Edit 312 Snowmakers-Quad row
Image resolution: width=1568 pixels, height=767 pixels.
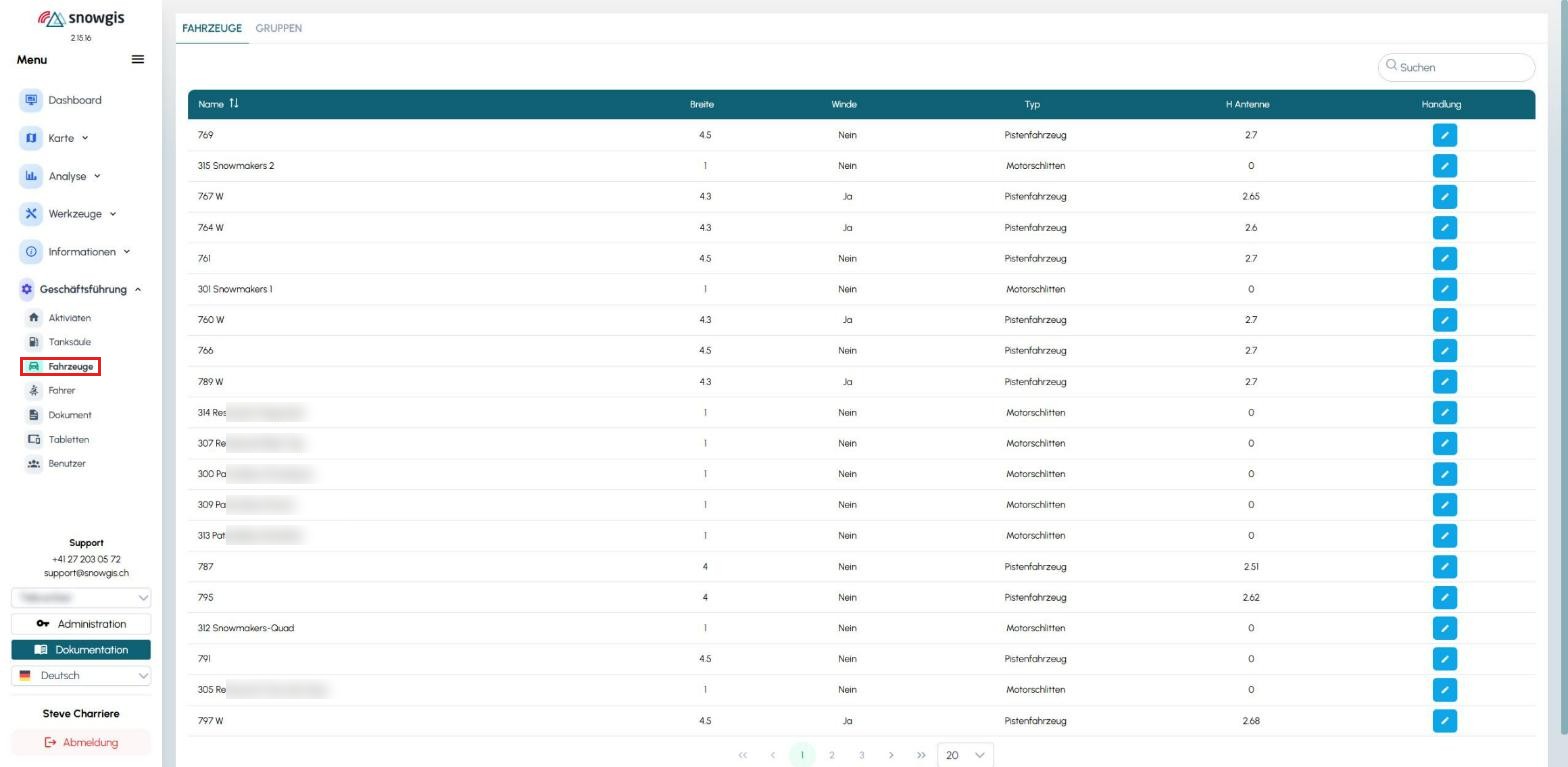1444,628
